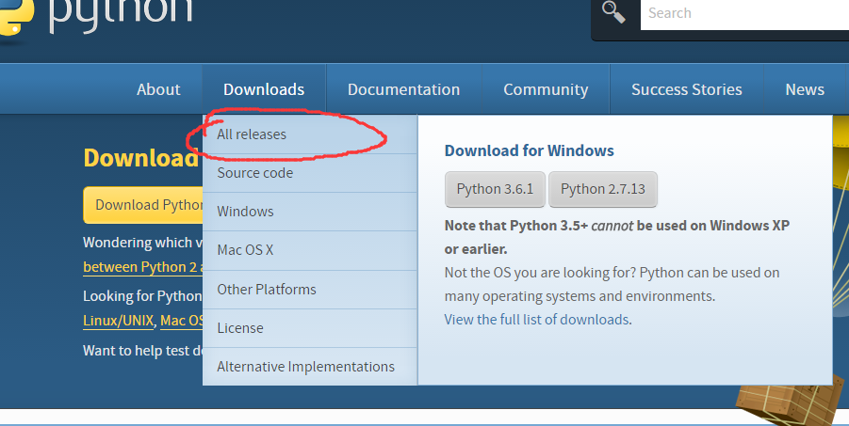
Task: Open the Community menu
Action: 546,89
